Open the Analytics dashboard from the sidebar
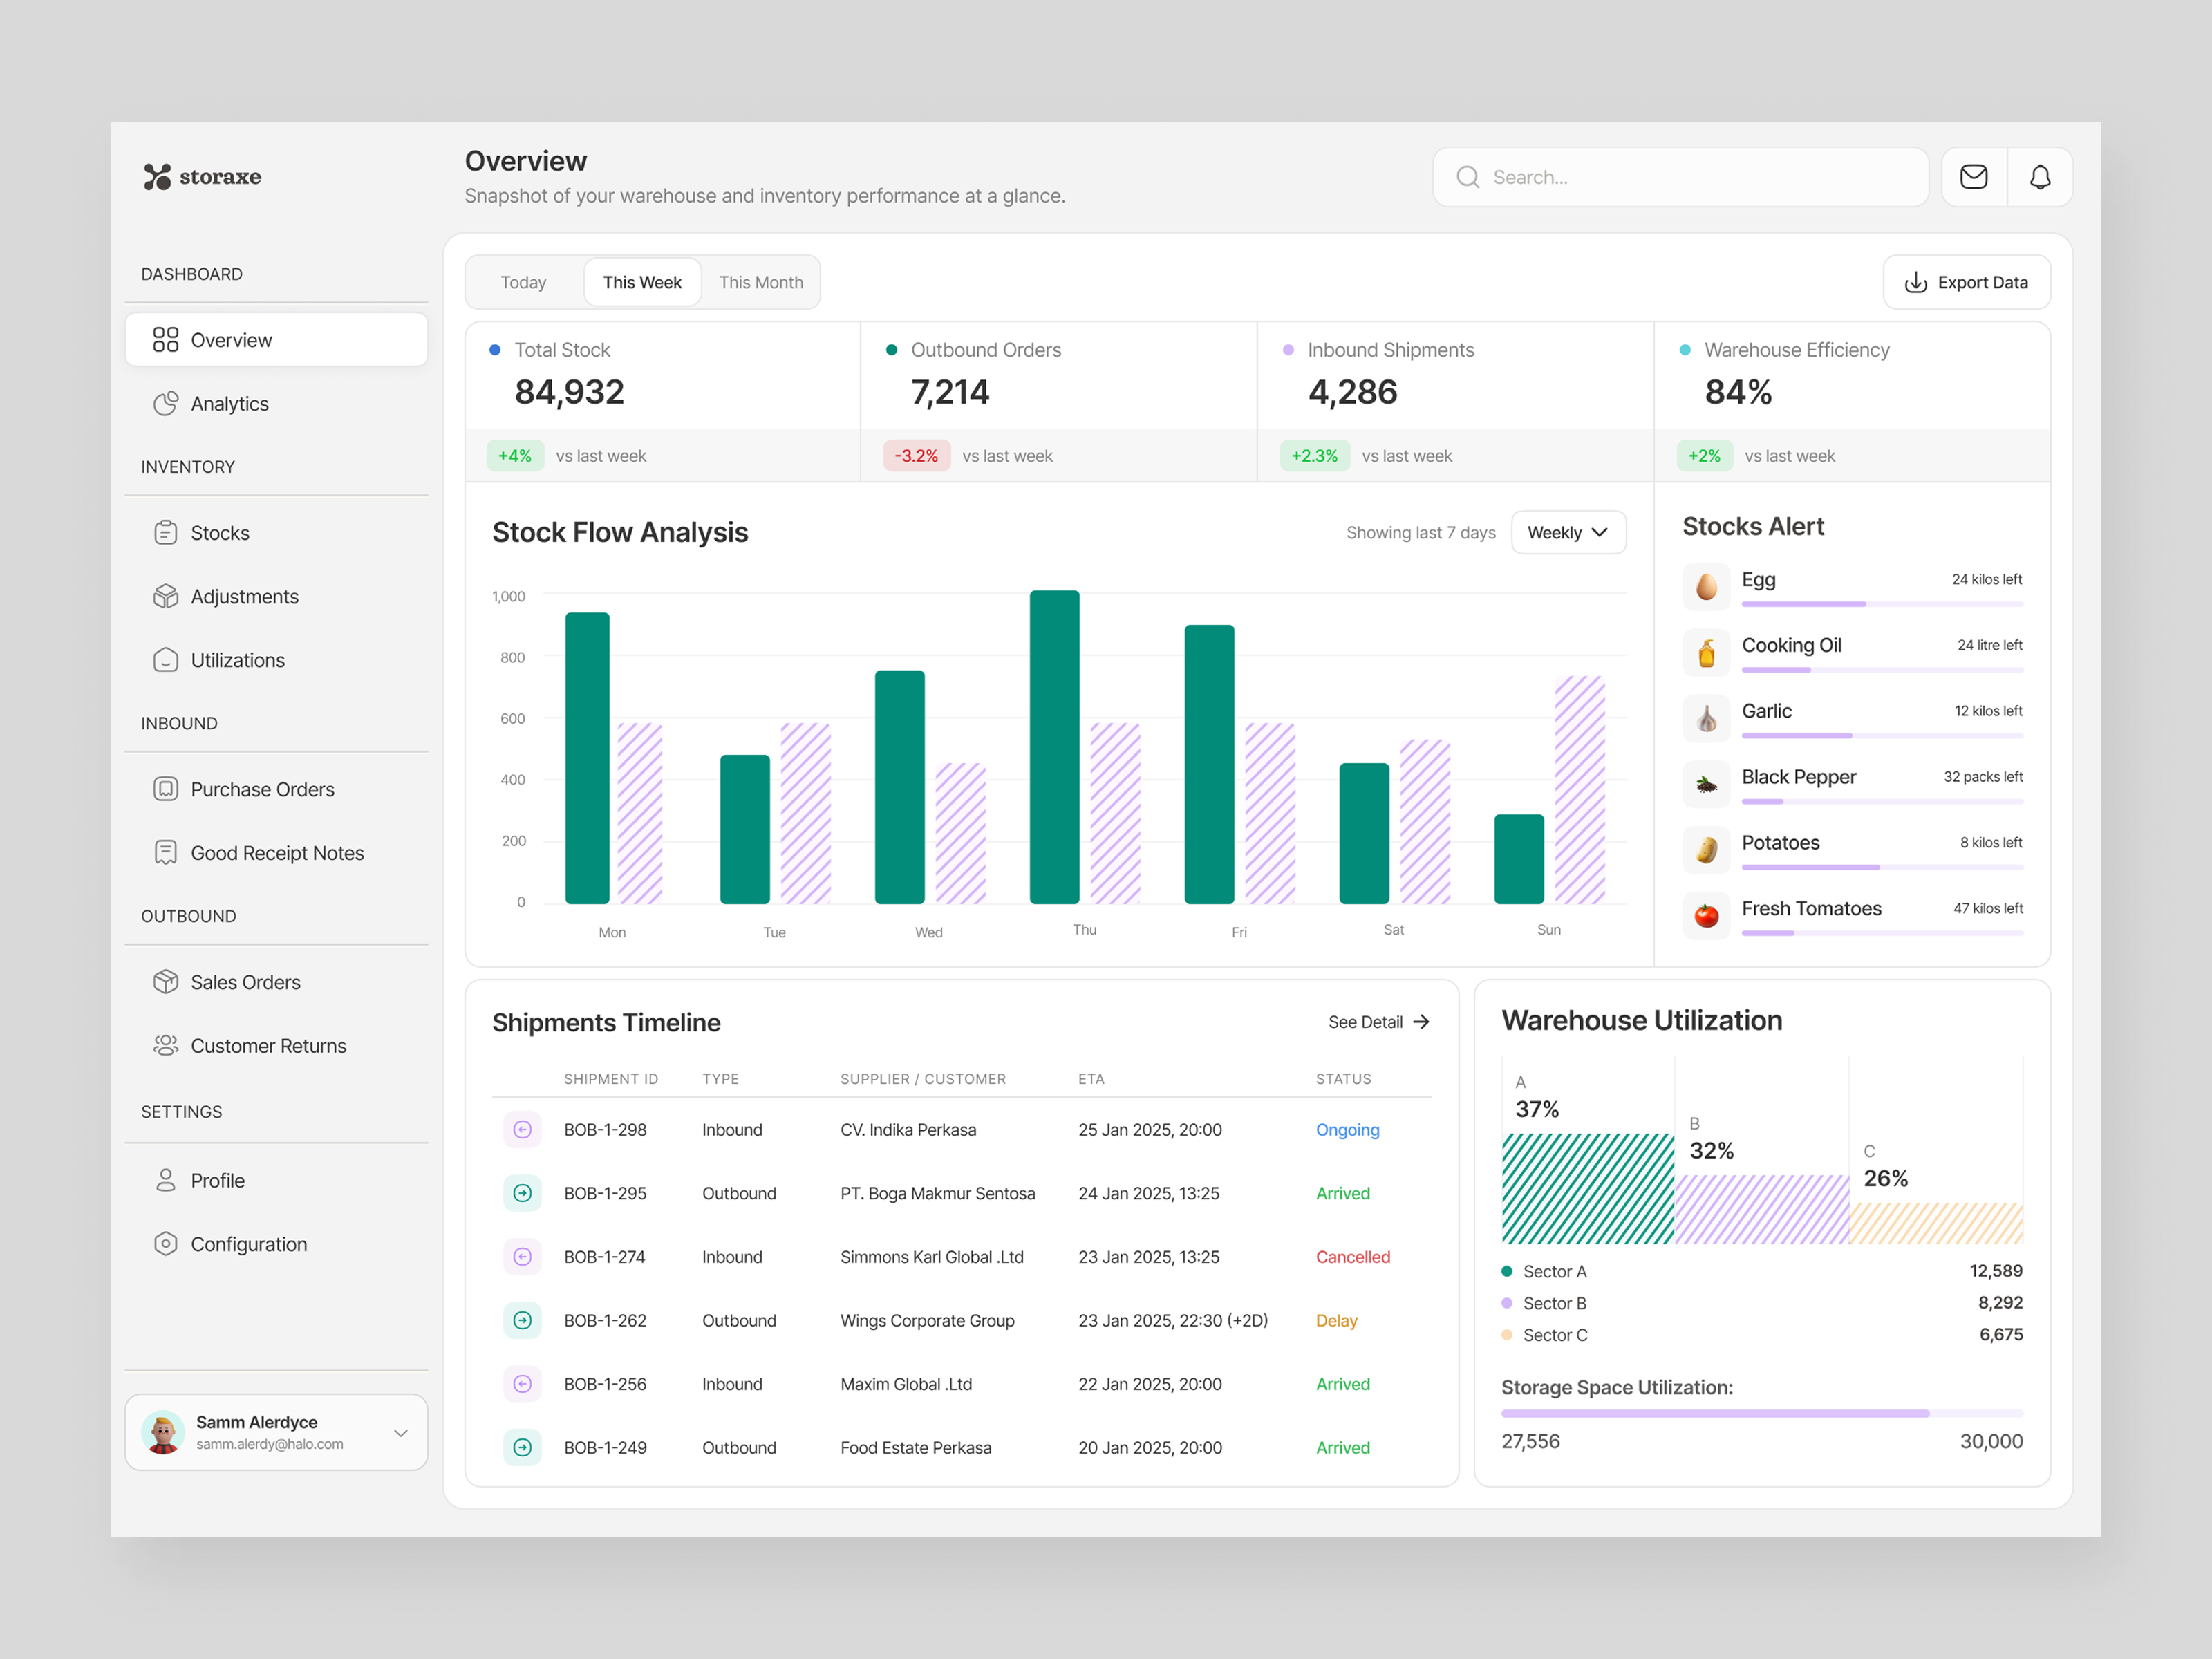This screenshot has height=1659, width=2212. (229, 403)
